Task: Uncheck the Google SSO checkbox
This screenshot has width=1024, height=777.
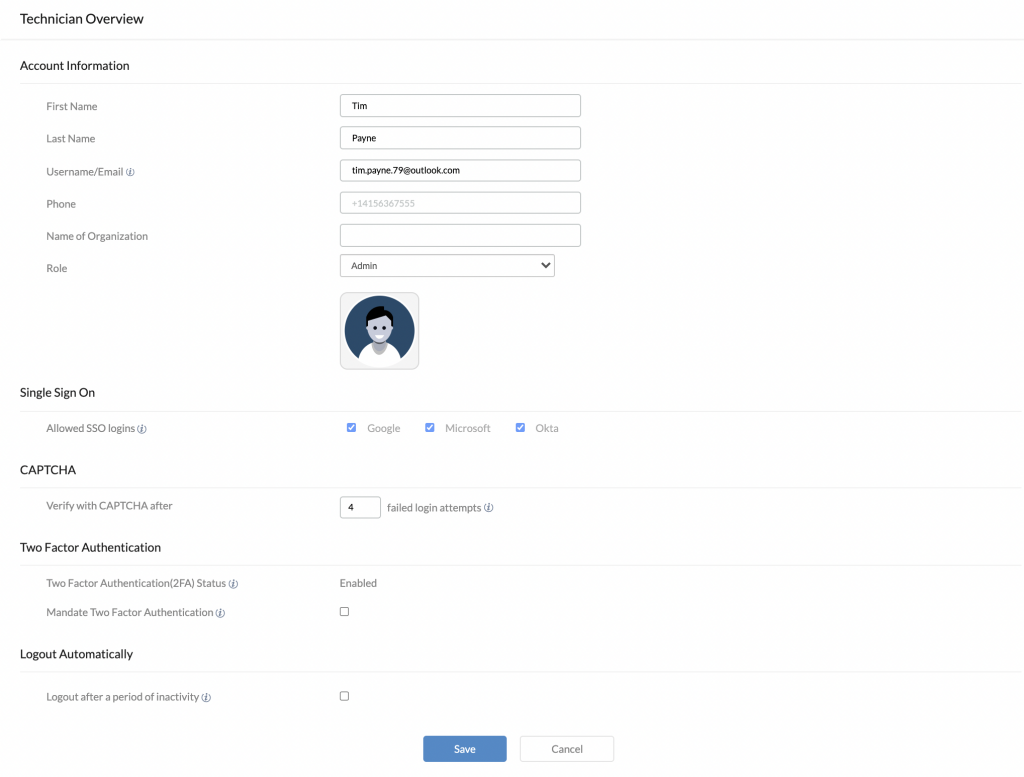Action: (x=351, y=427)
